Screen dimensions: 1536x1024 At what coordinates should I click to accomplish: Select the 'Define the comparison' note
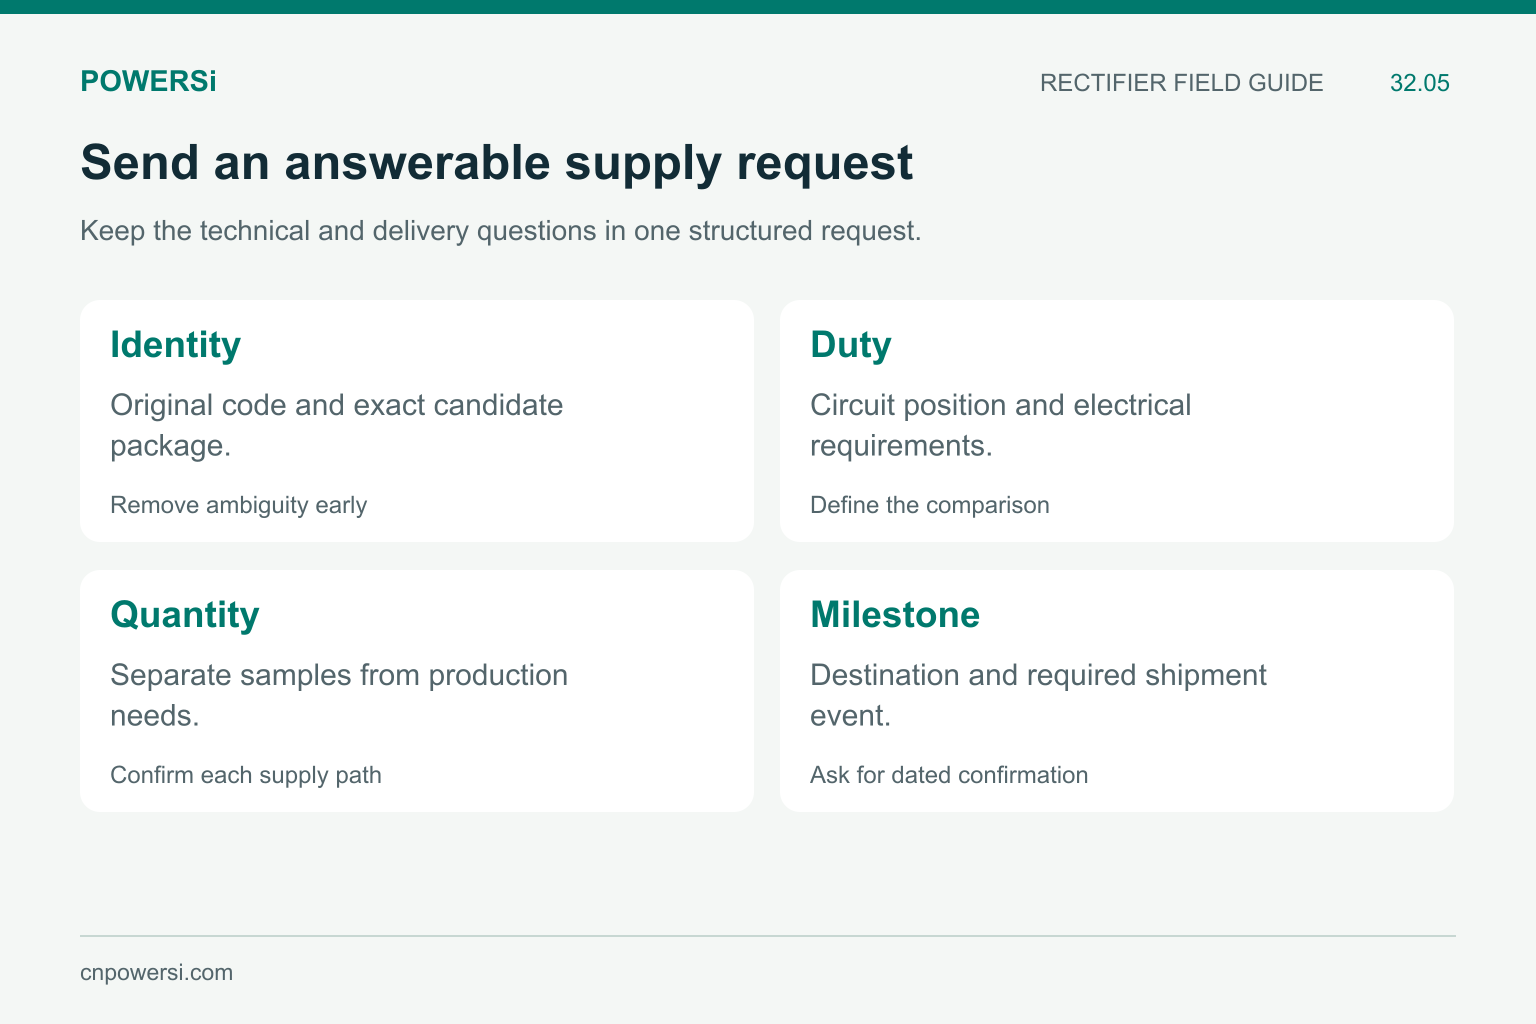(x=929, y=505)
